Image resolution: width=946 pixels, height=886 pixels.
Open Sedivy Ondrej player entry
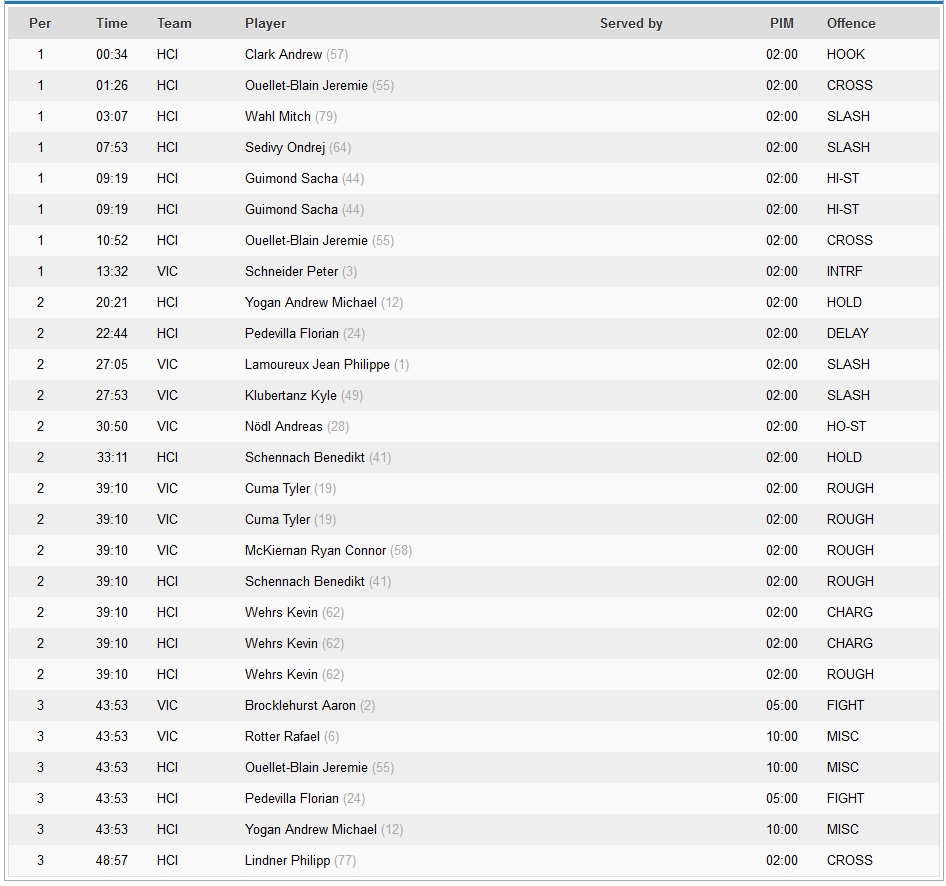click(285, 147)
